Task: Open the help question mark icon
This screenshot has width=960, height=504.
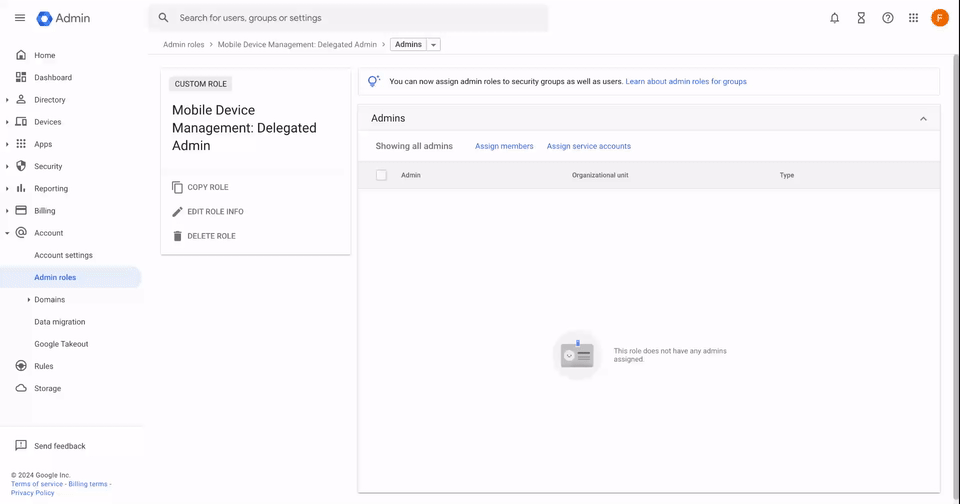Action: [x=887, y=18]
